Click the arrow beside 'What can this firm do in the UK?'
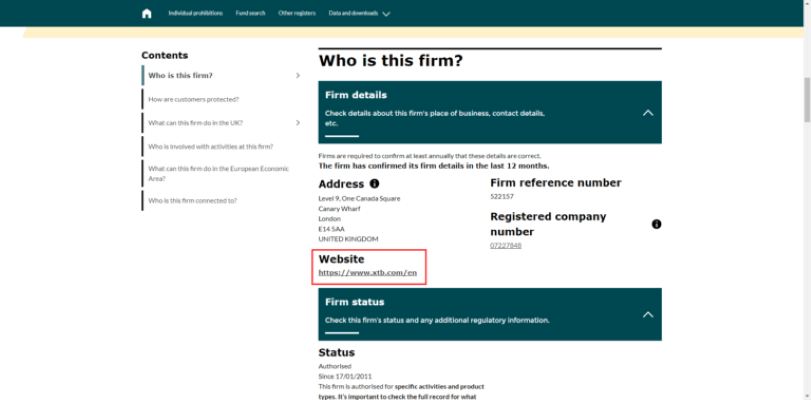Screen dimensions: 811x400 tap(298, 123)
